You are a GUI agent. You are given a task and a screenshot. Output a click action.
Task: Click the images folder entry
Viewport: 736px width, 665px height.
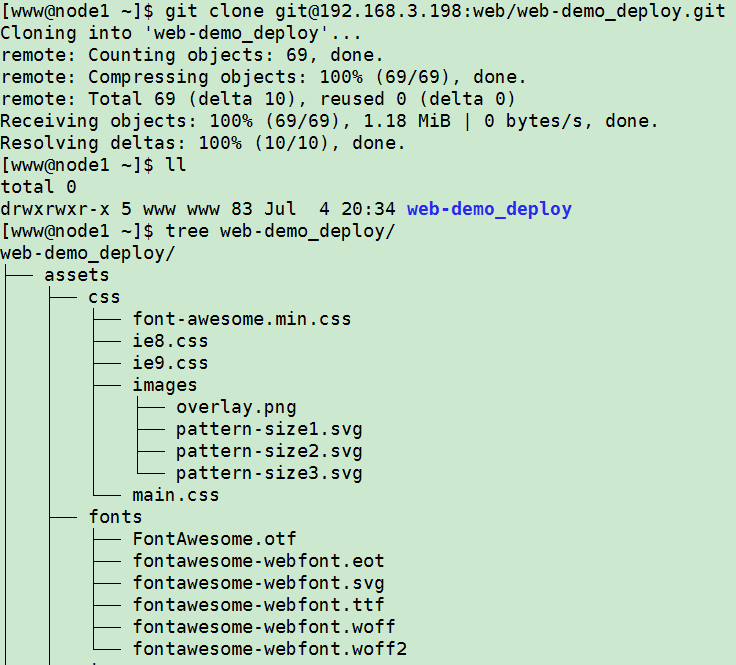pos(164,385)
